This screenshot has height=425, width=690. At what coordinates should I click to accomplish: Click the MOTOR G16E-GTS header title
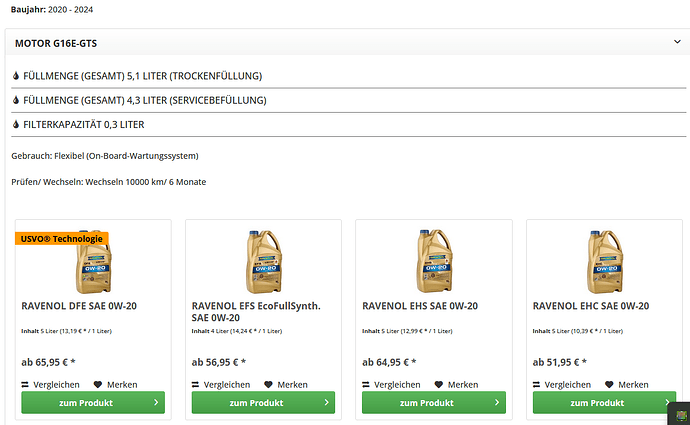(x=56, y=44)
